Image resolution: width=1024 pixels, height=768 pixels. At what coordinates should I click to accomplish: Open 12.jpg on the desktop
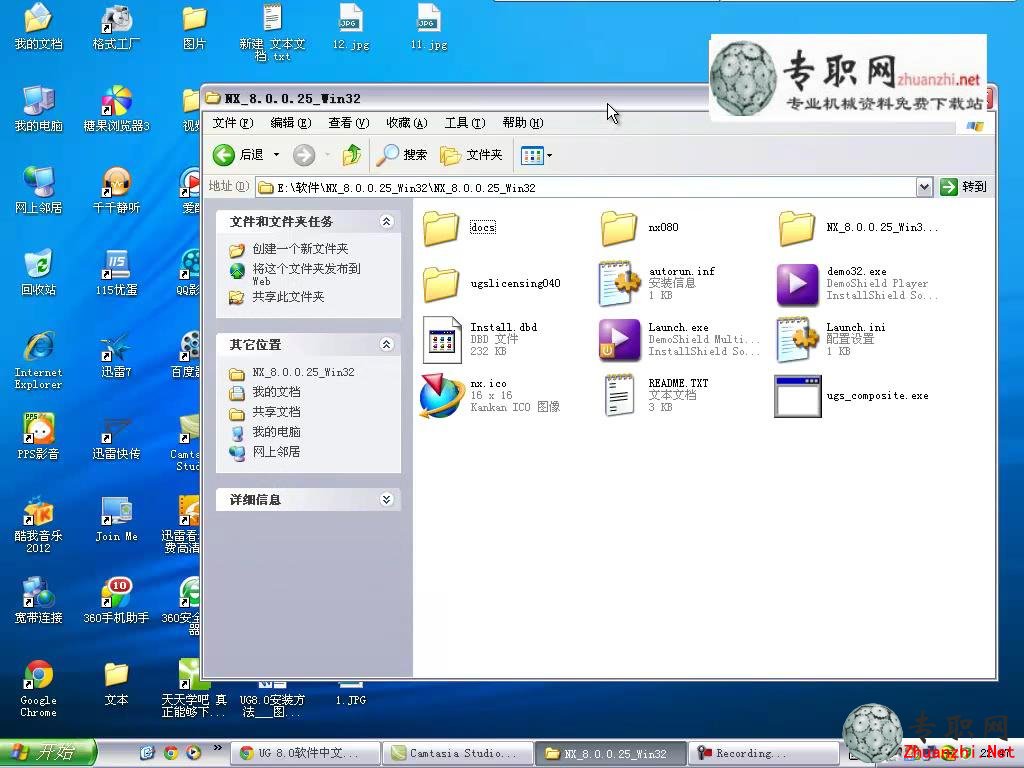pos(351,27)
